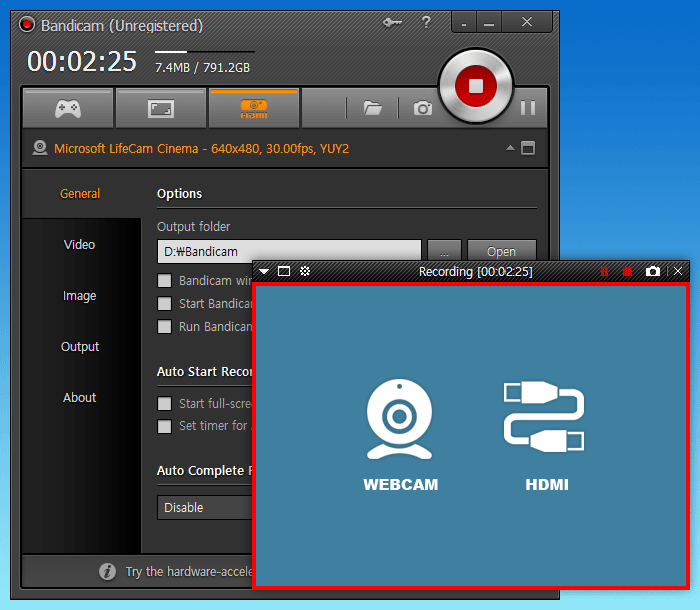Stop using the red square in the Recording window
Image resolution: width=700 pixels, height=610 pixels.
point(628,272)
